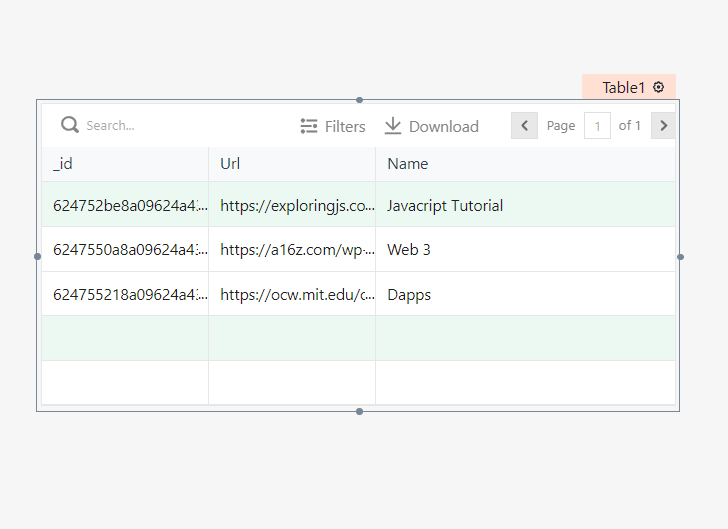Select the Table1 widget label
The width and height of the screenshot is (728, 529).
pyautogui.click(x=623, y=88)
